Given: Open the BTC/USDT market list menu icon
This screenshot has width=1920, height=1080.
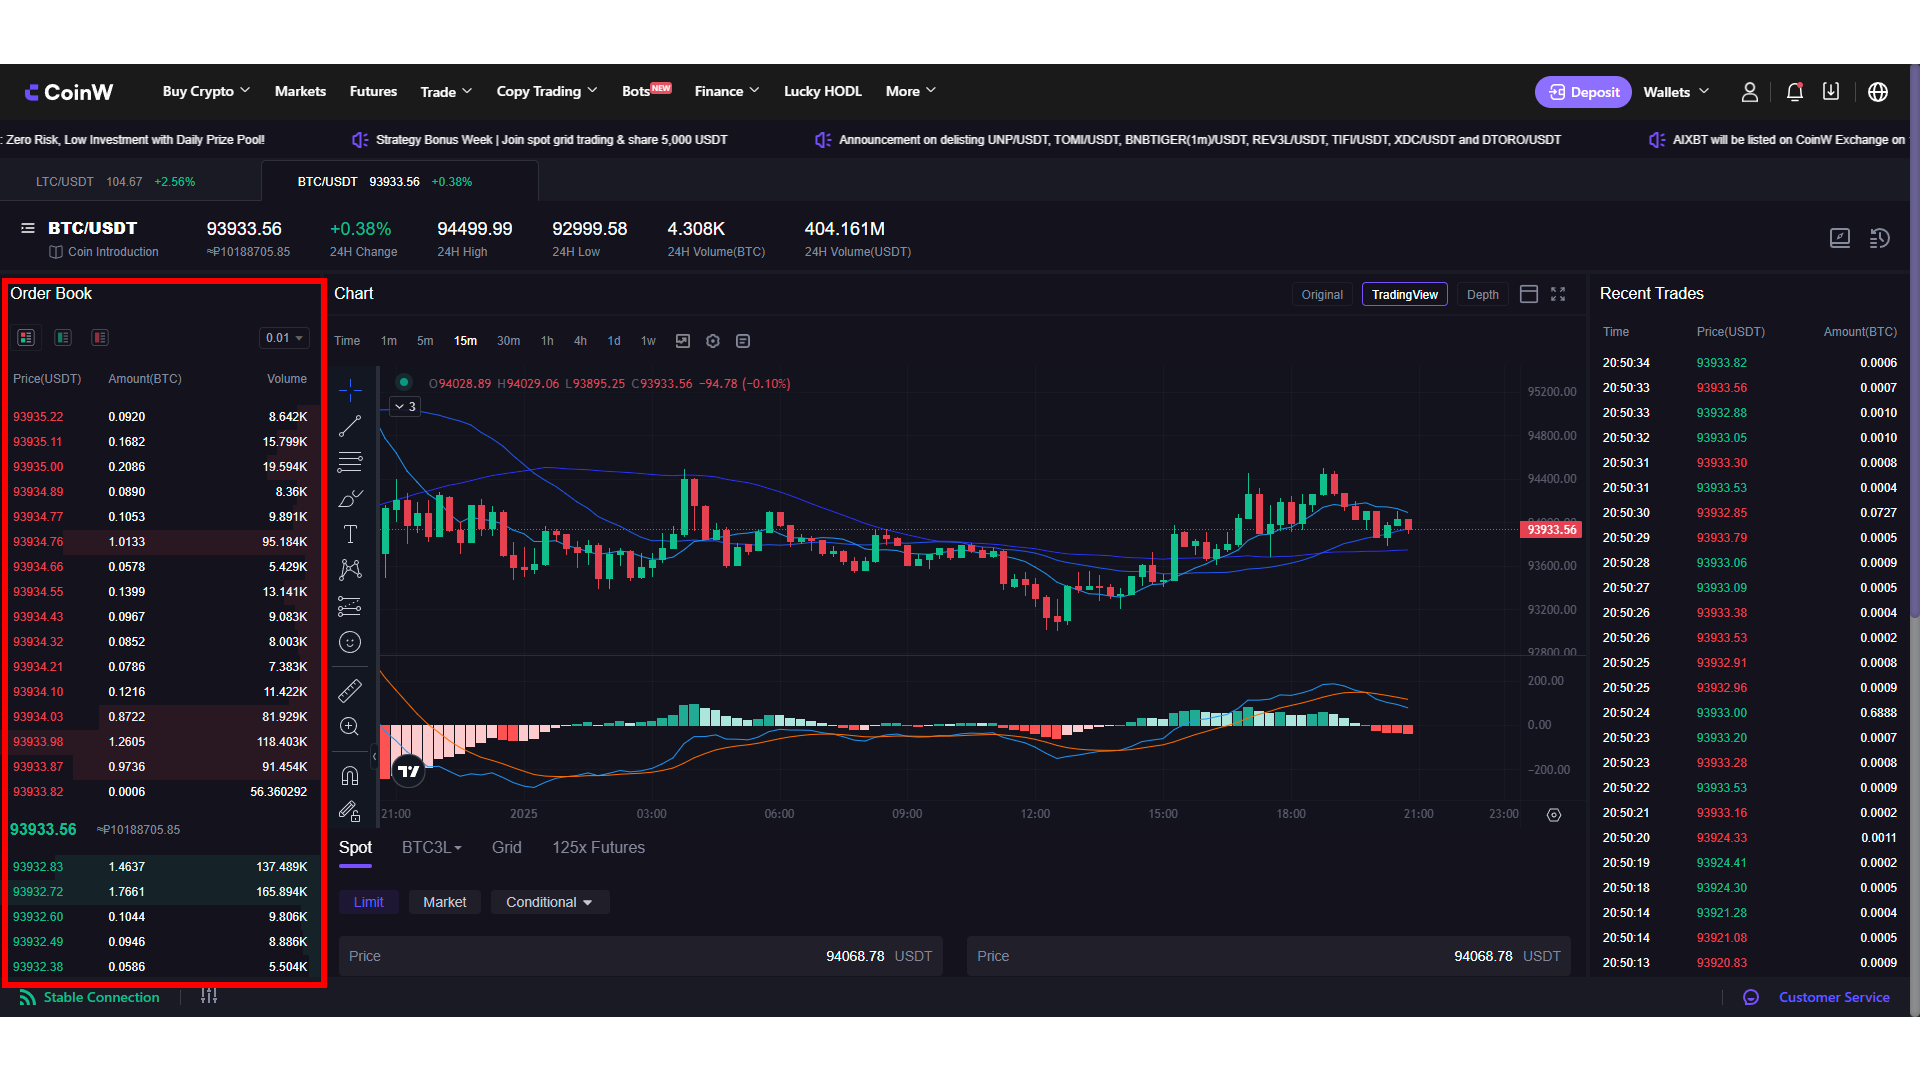Looking at the screenshot, I should click(x=28, y=229).
